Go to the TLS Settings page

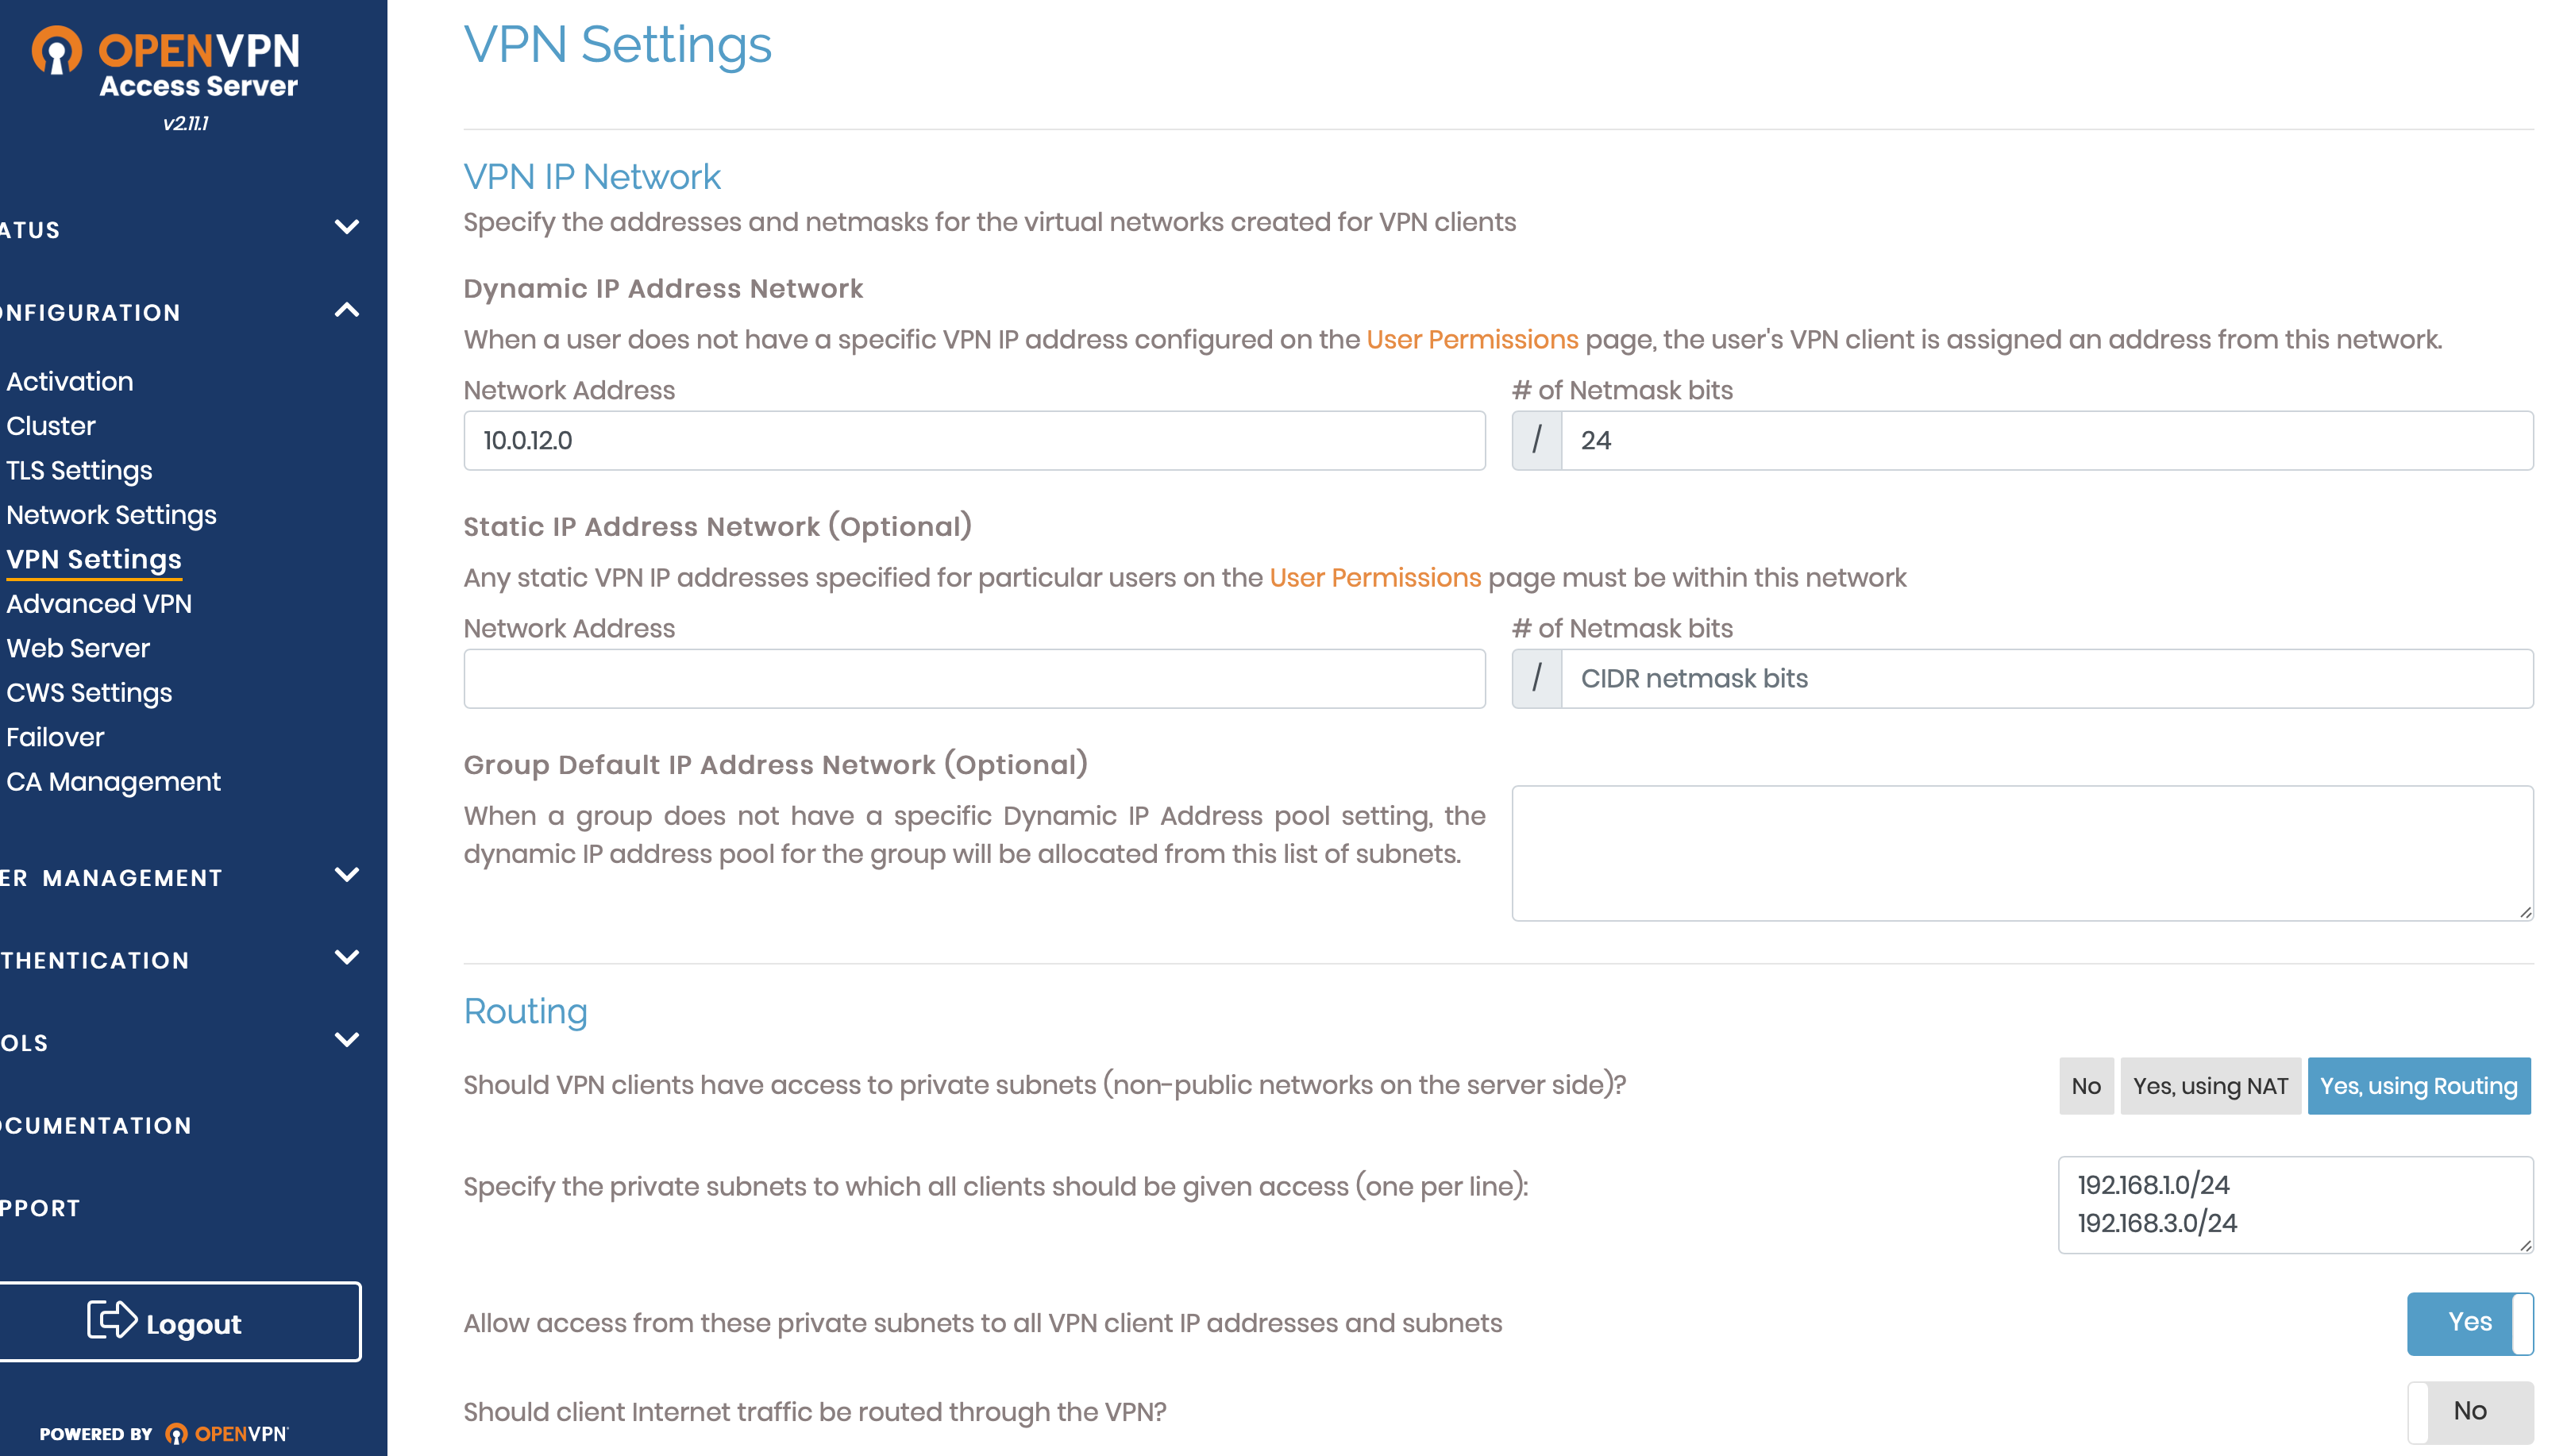coord(79,470)
